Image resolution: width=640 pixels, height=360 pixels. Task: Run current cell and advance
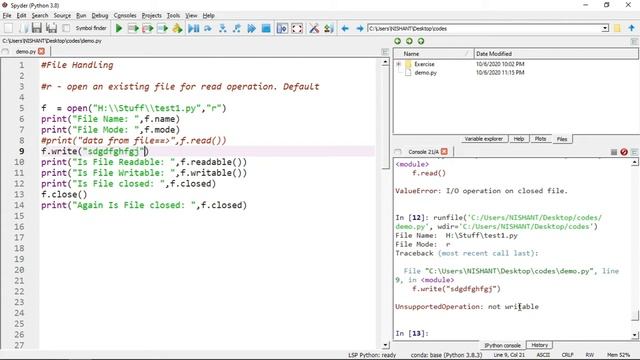pos(148,28)
